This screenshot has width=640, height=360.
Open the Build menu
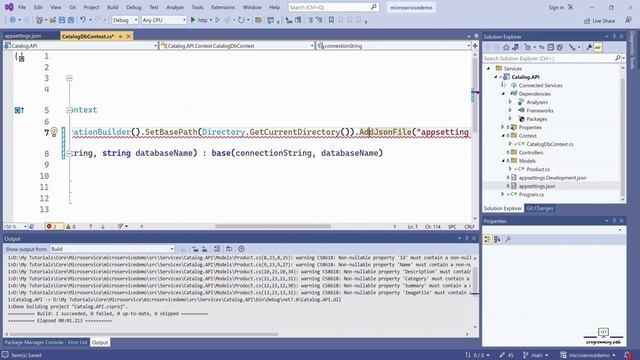(x=113, y=7)
